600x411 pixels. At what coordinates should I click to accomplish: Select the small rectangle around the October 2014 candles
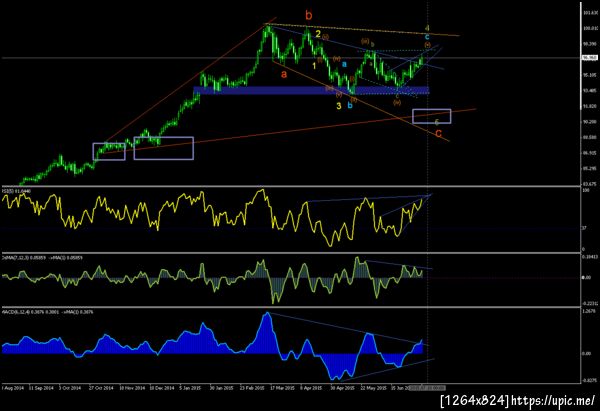109,152
